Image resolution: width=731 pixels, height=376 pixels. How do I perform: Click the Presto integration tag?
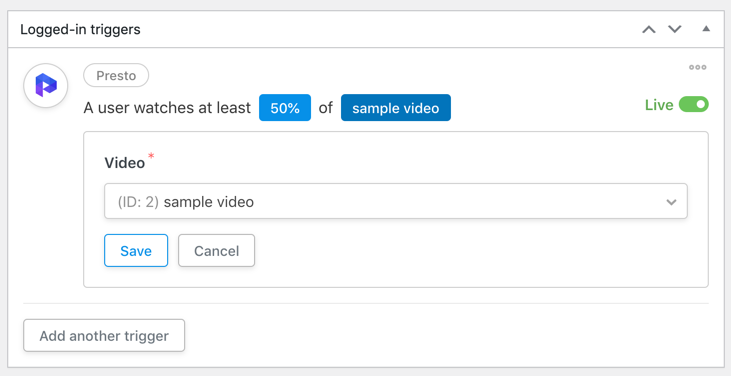[116, 75]
